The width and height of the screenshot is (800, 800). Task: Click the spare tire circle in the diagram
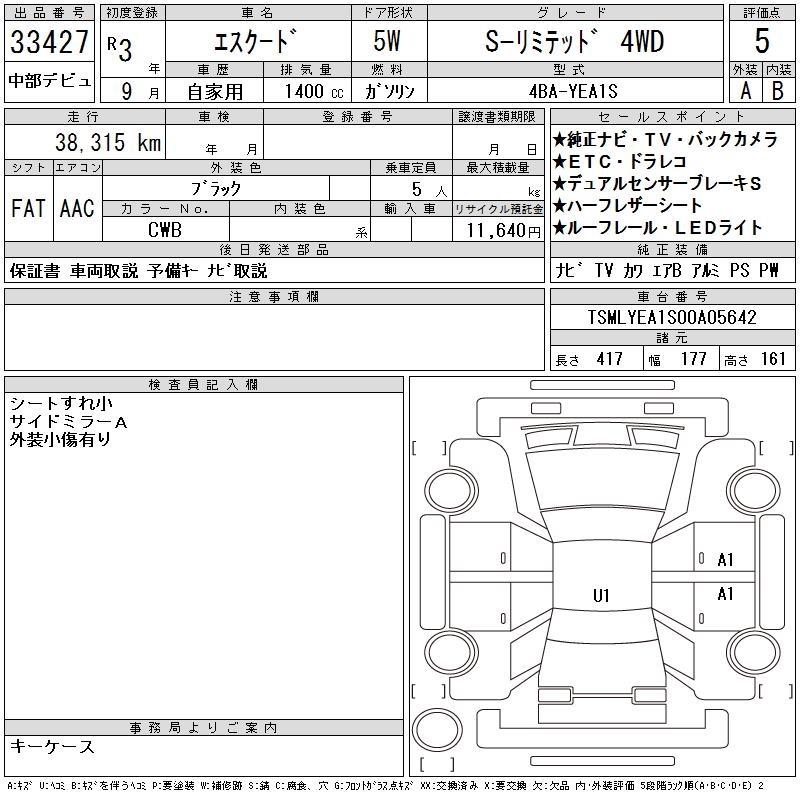click(437, 730)
